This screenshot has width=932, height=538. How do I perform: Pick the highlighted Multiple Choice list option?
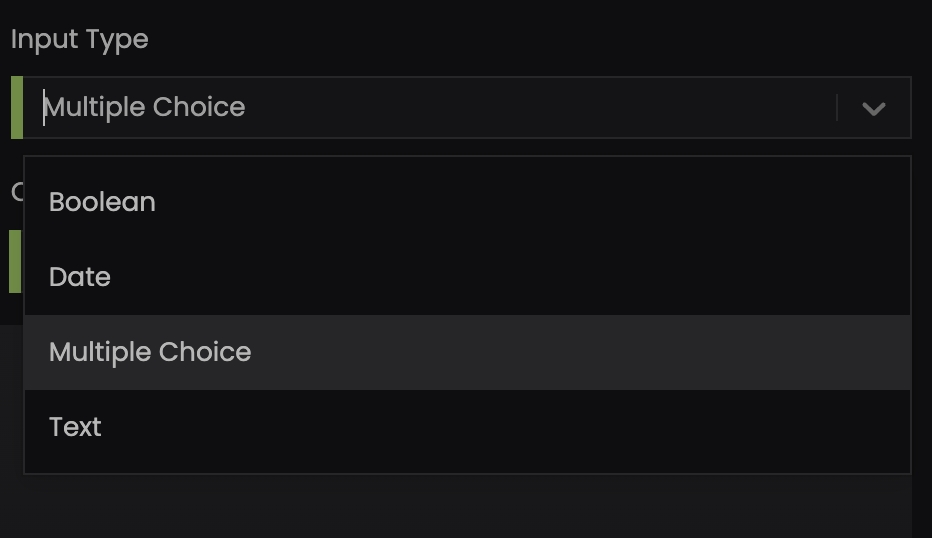pos(150,352)
